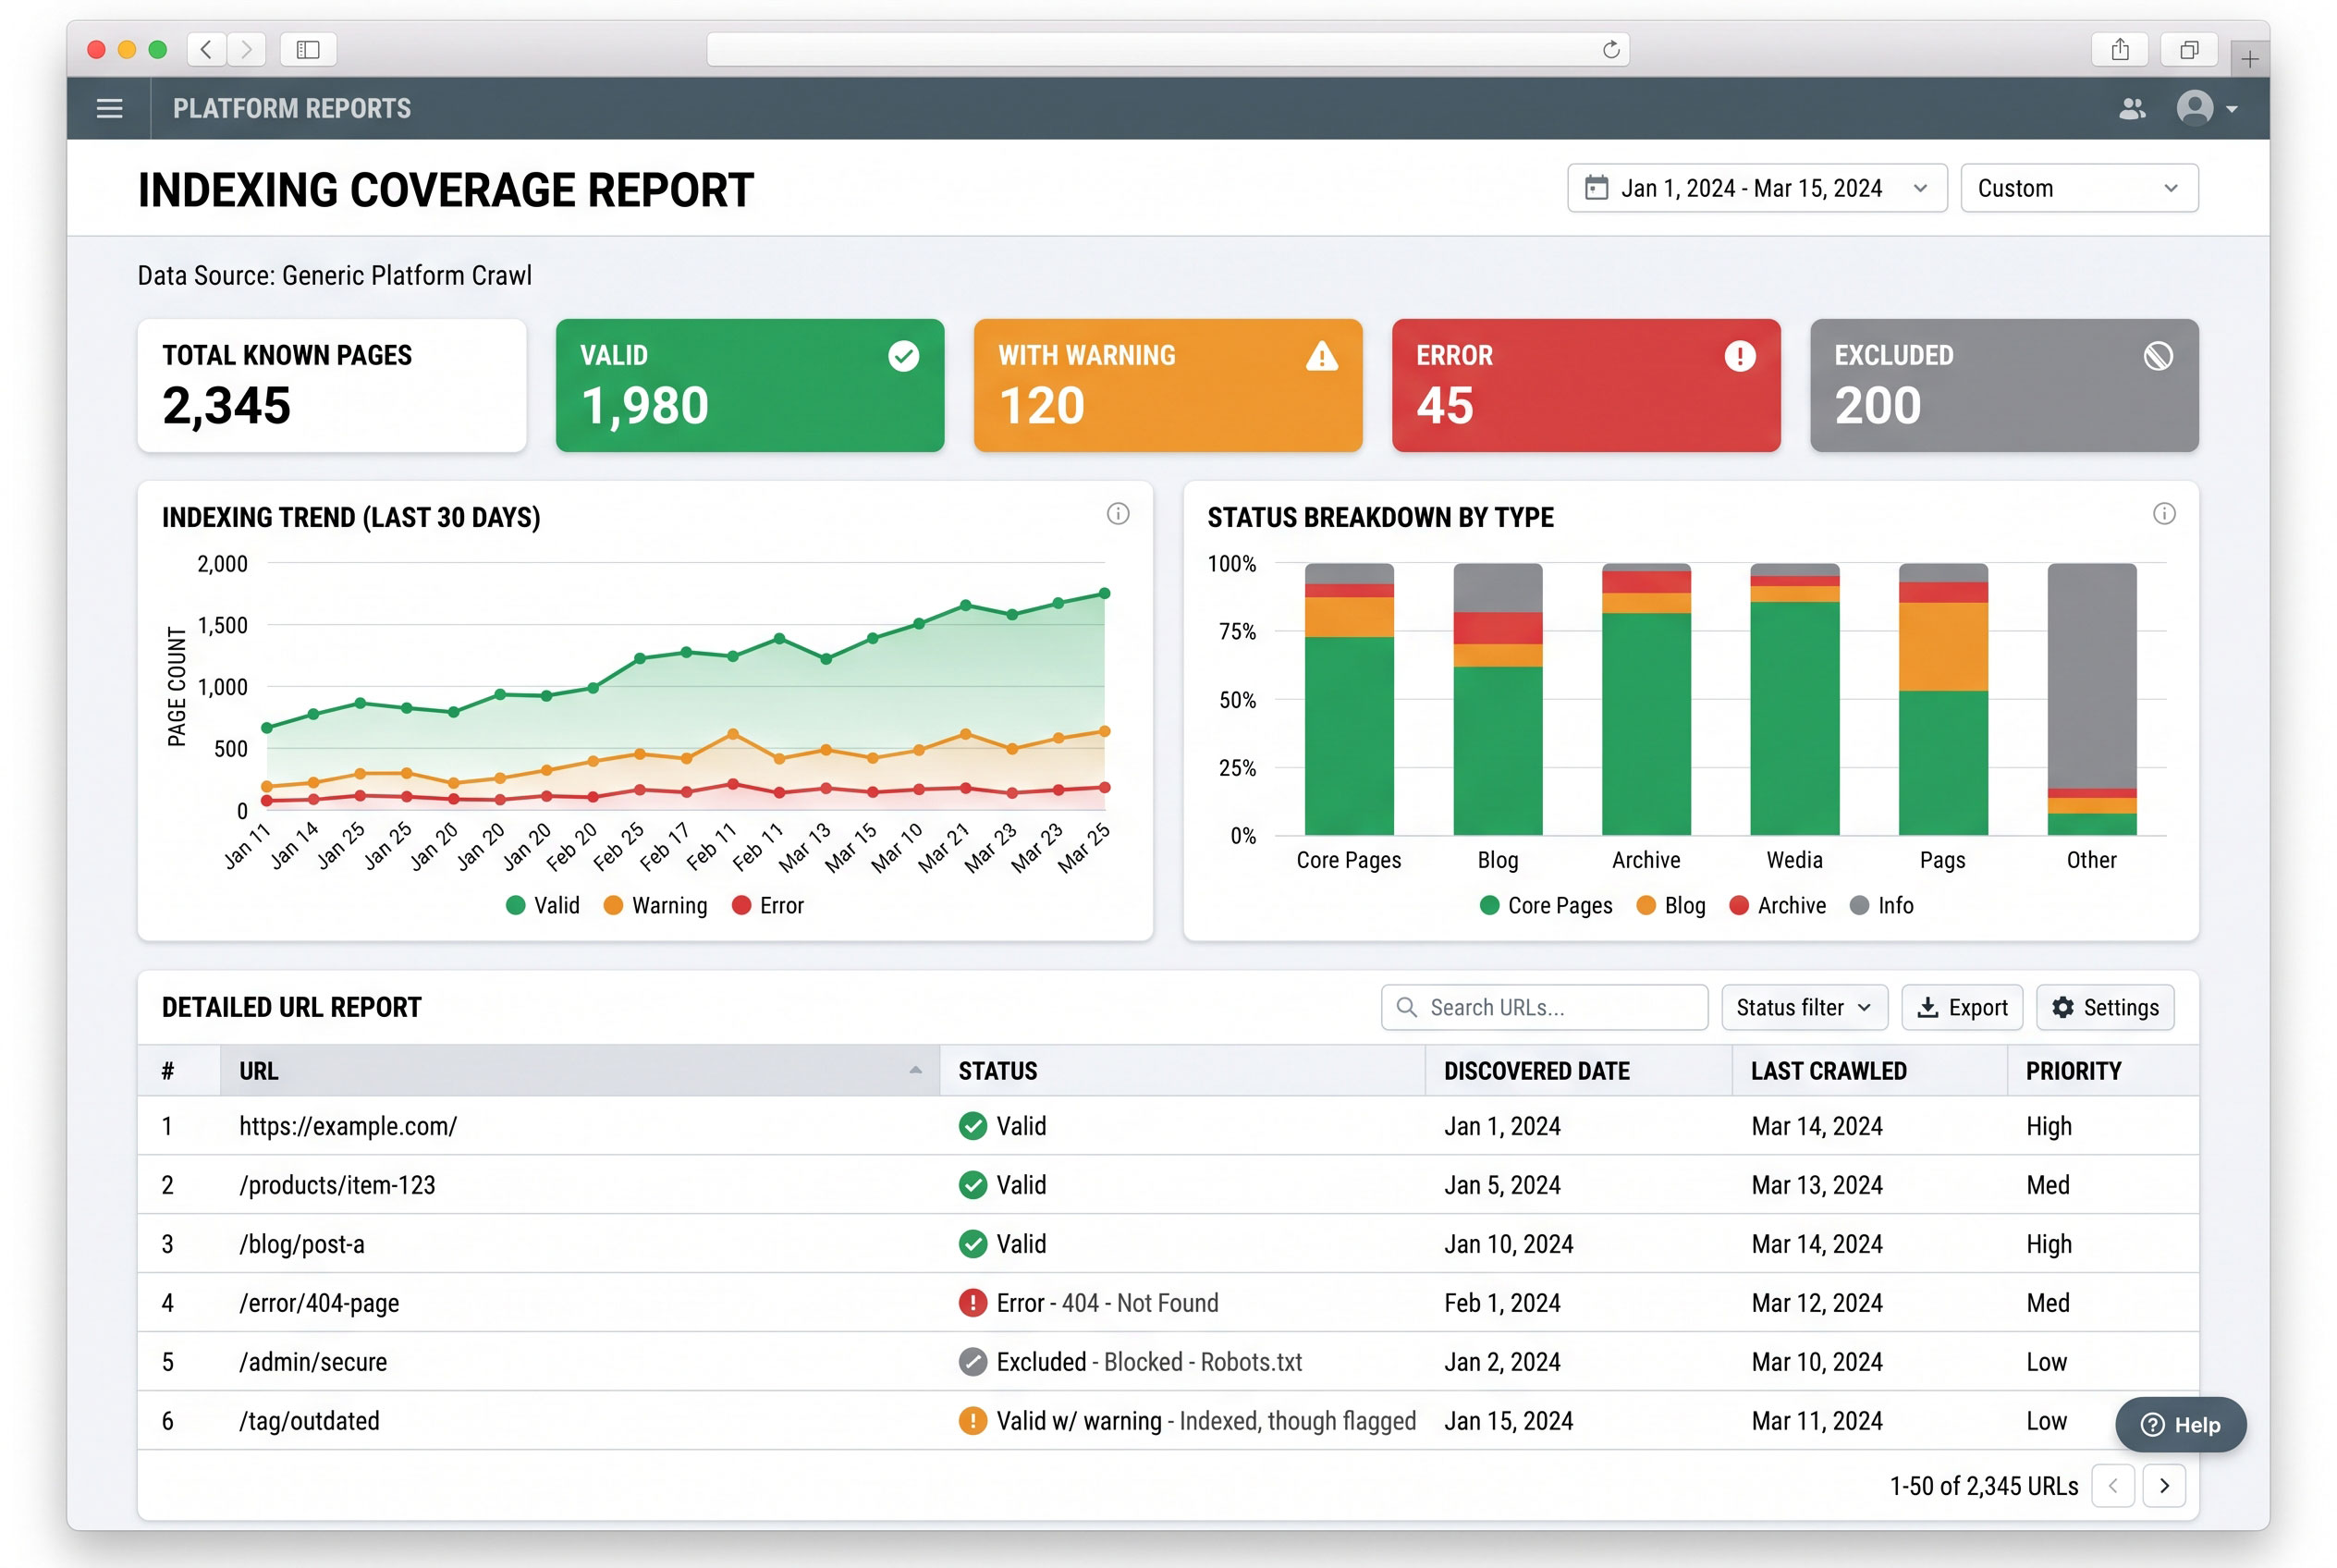The image size is (2337, 1568).
Task: Focus the Search URLs field
Action: pos(1543,1007)
